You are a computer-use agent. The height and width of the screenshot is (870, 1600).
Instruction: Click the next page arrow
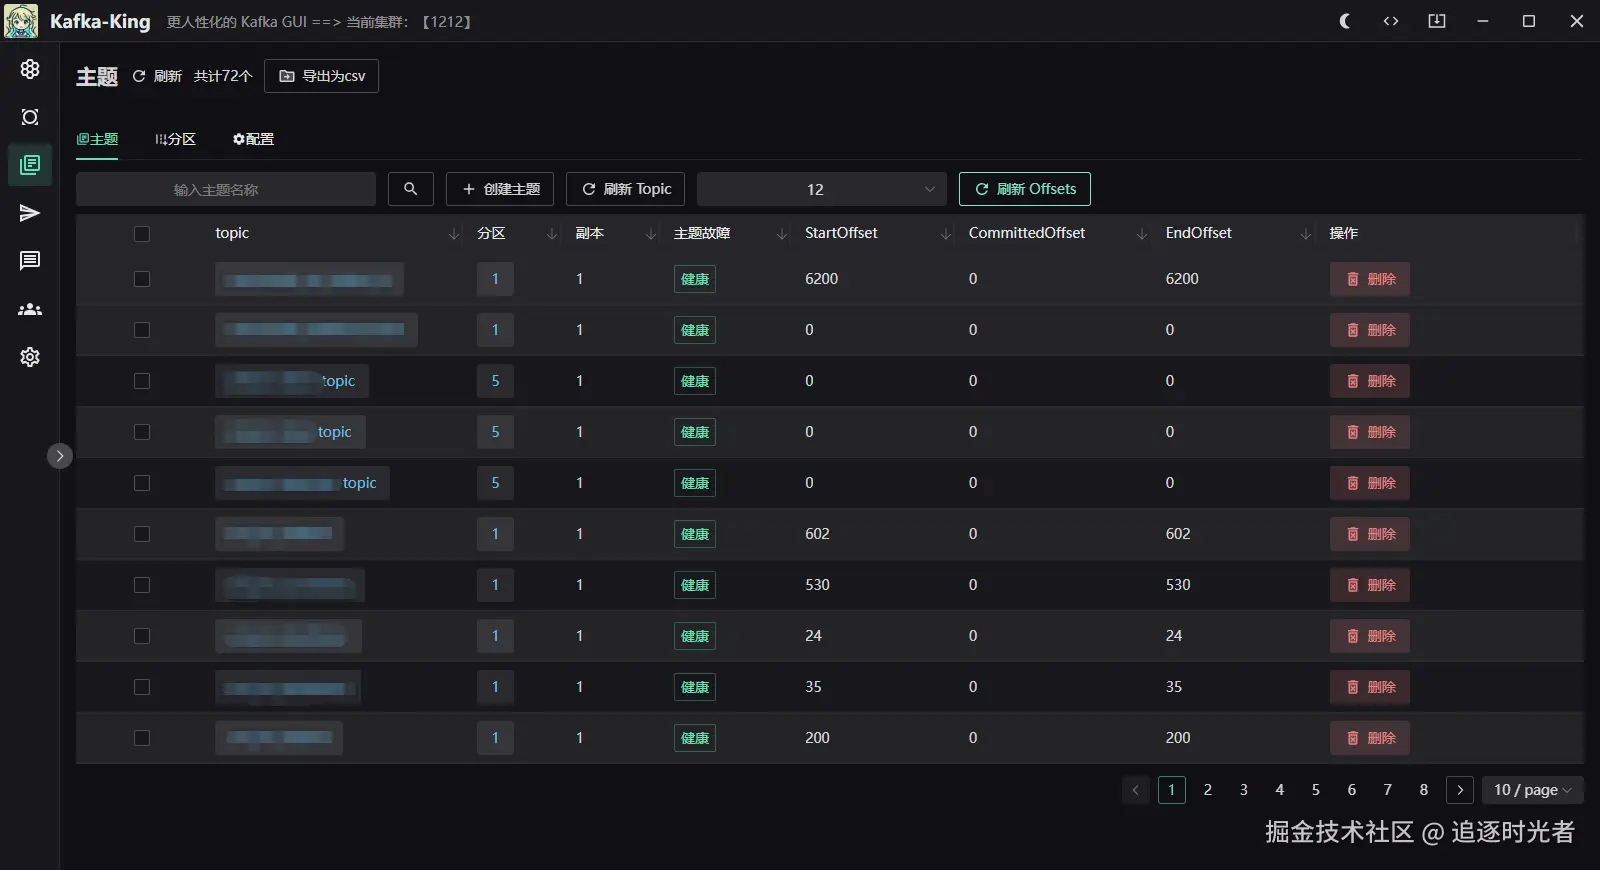[1460, 790]
